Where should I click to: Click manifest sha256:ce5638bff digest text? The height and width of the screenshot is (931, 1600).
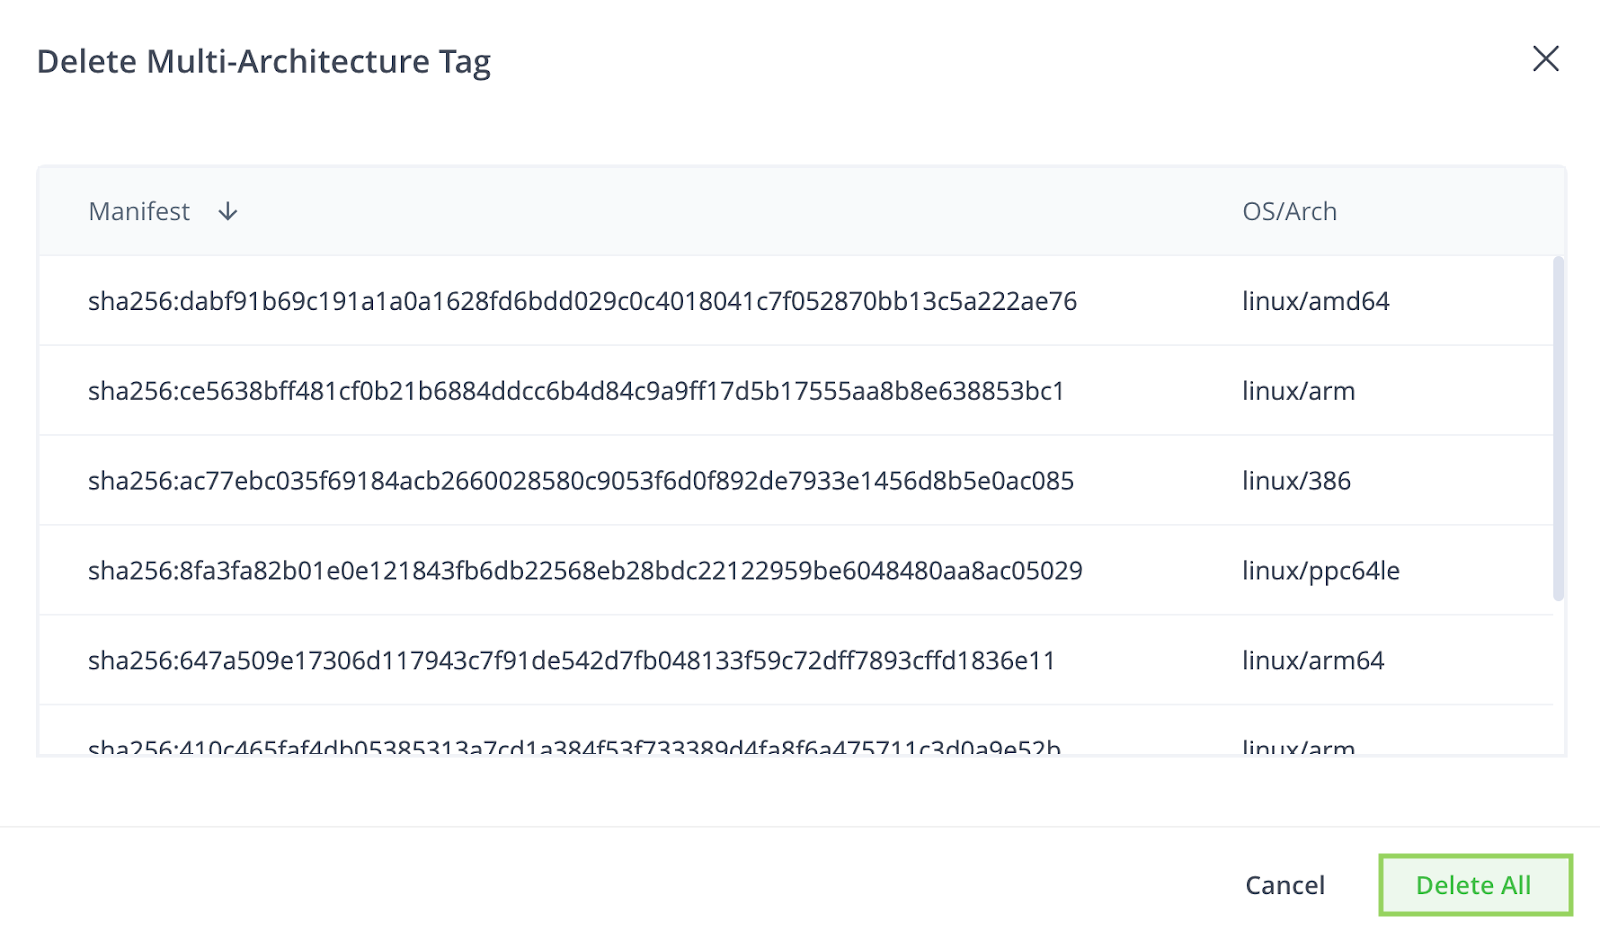[x=576, y=391]
